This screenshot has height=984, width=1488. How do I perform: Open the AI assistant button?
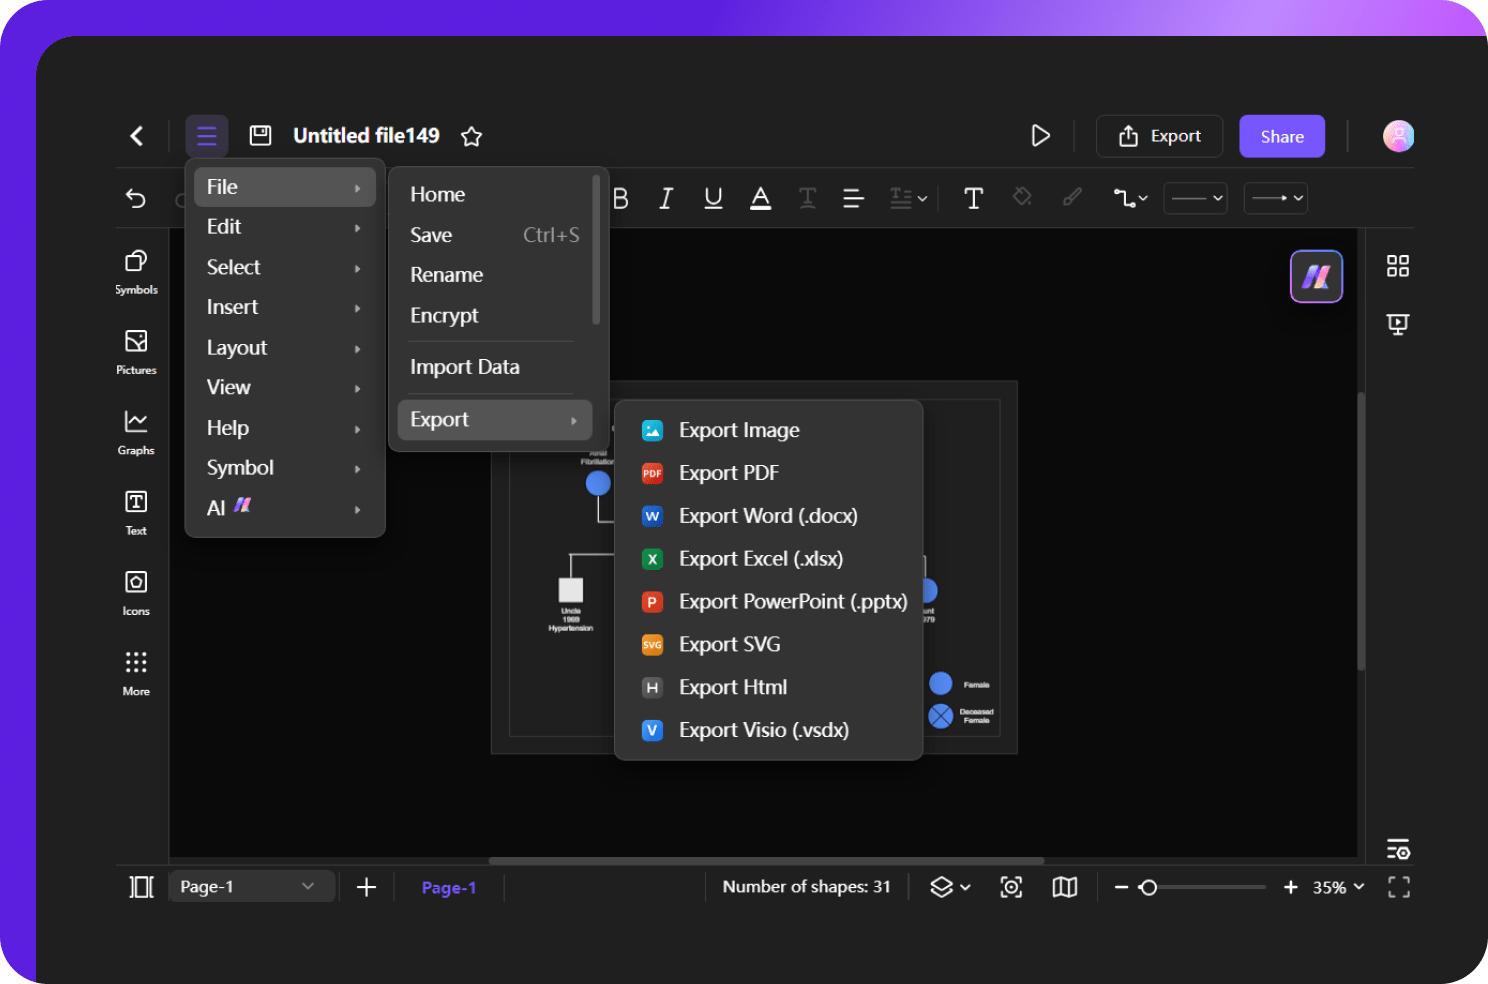coord(1316,276)
